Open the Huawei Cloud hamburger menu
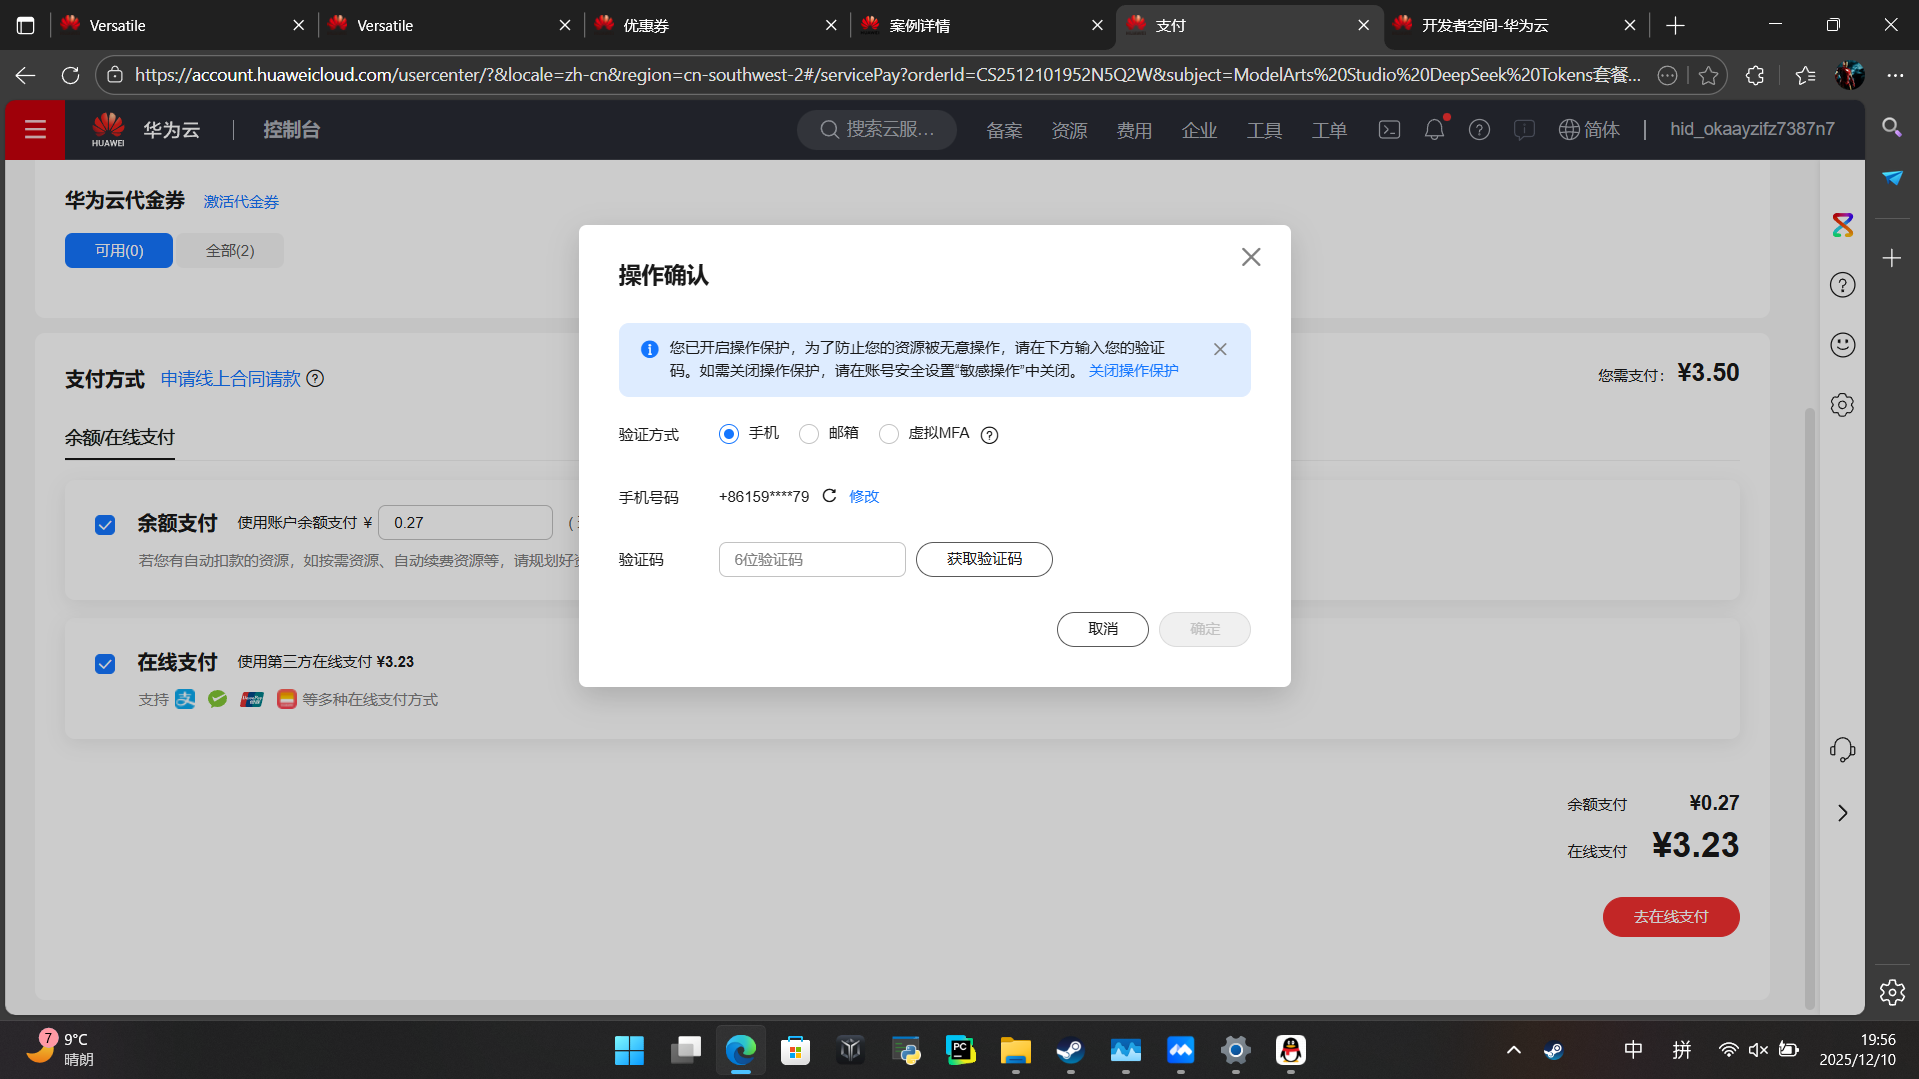The image size is (1919, 1079). click(x=36, y=130)
